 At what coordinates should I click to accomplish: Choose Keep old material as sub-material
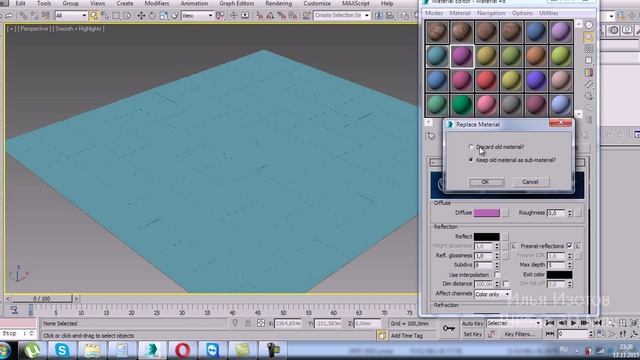(x=471, y=160)
